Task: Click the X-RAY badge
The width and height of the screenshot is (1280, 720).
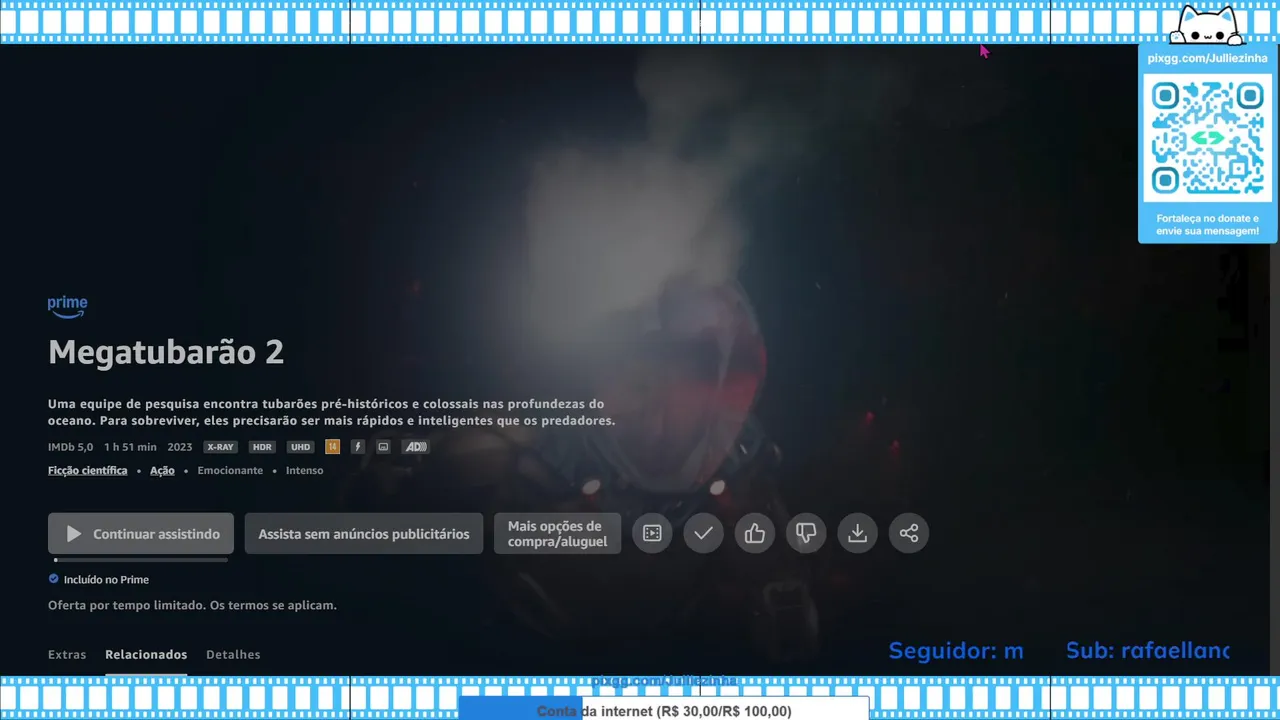Action: pos(220,447)
